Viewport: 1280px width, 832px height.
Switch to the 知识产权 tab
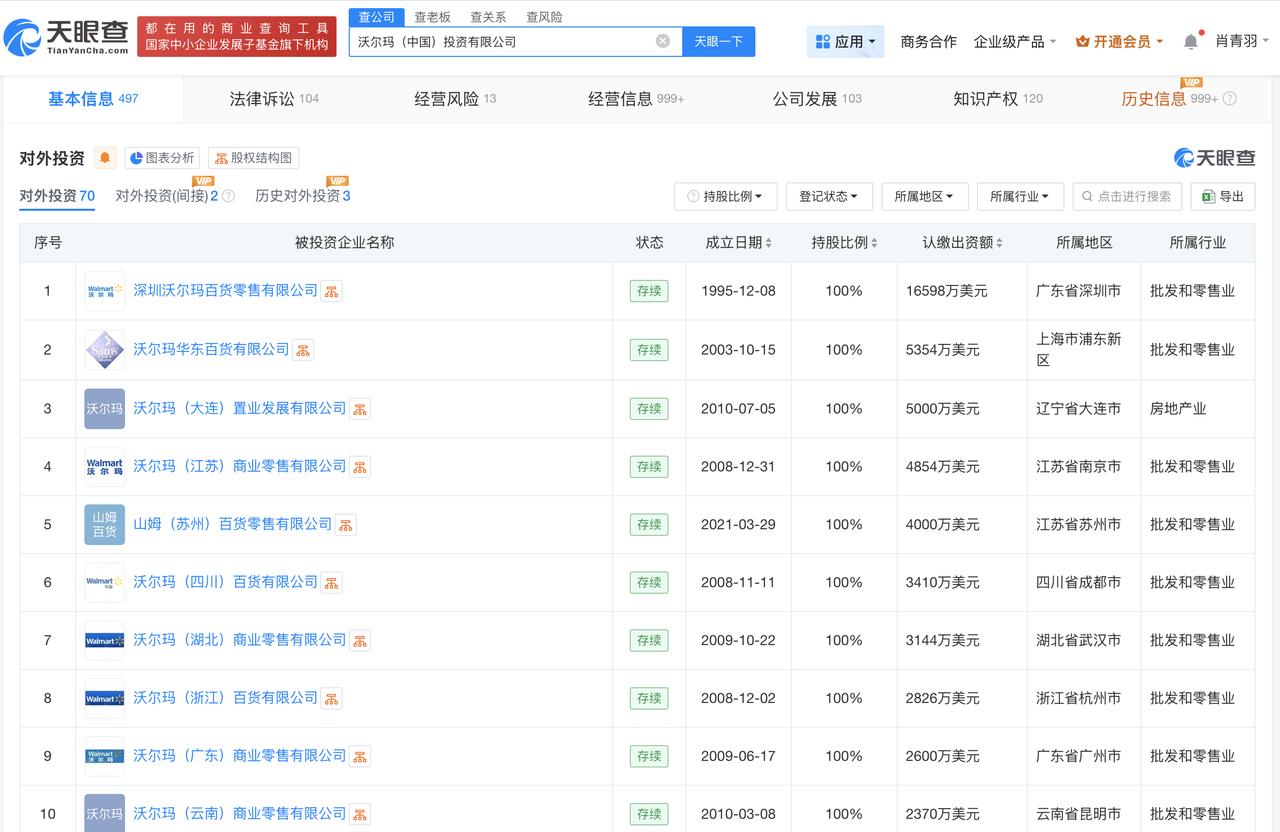[998, 99]
